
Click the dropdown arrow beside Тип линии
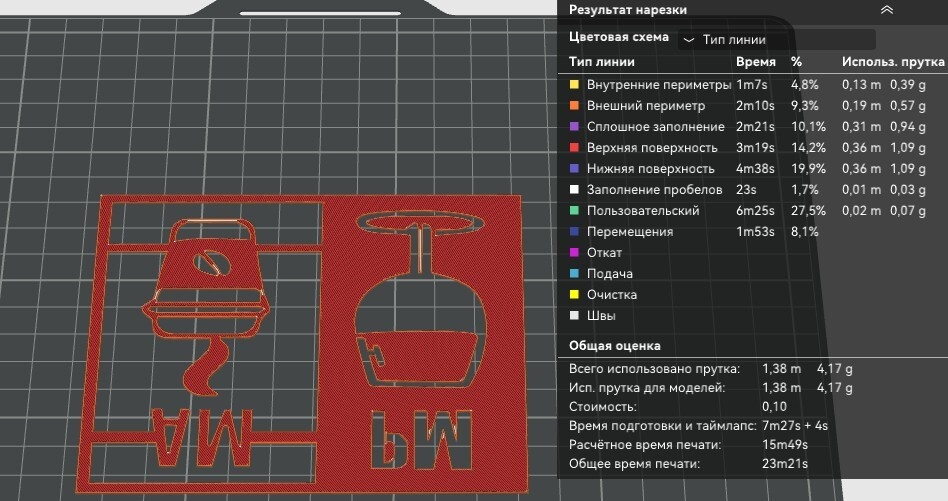pyautogui.click(x=688, y=40)
